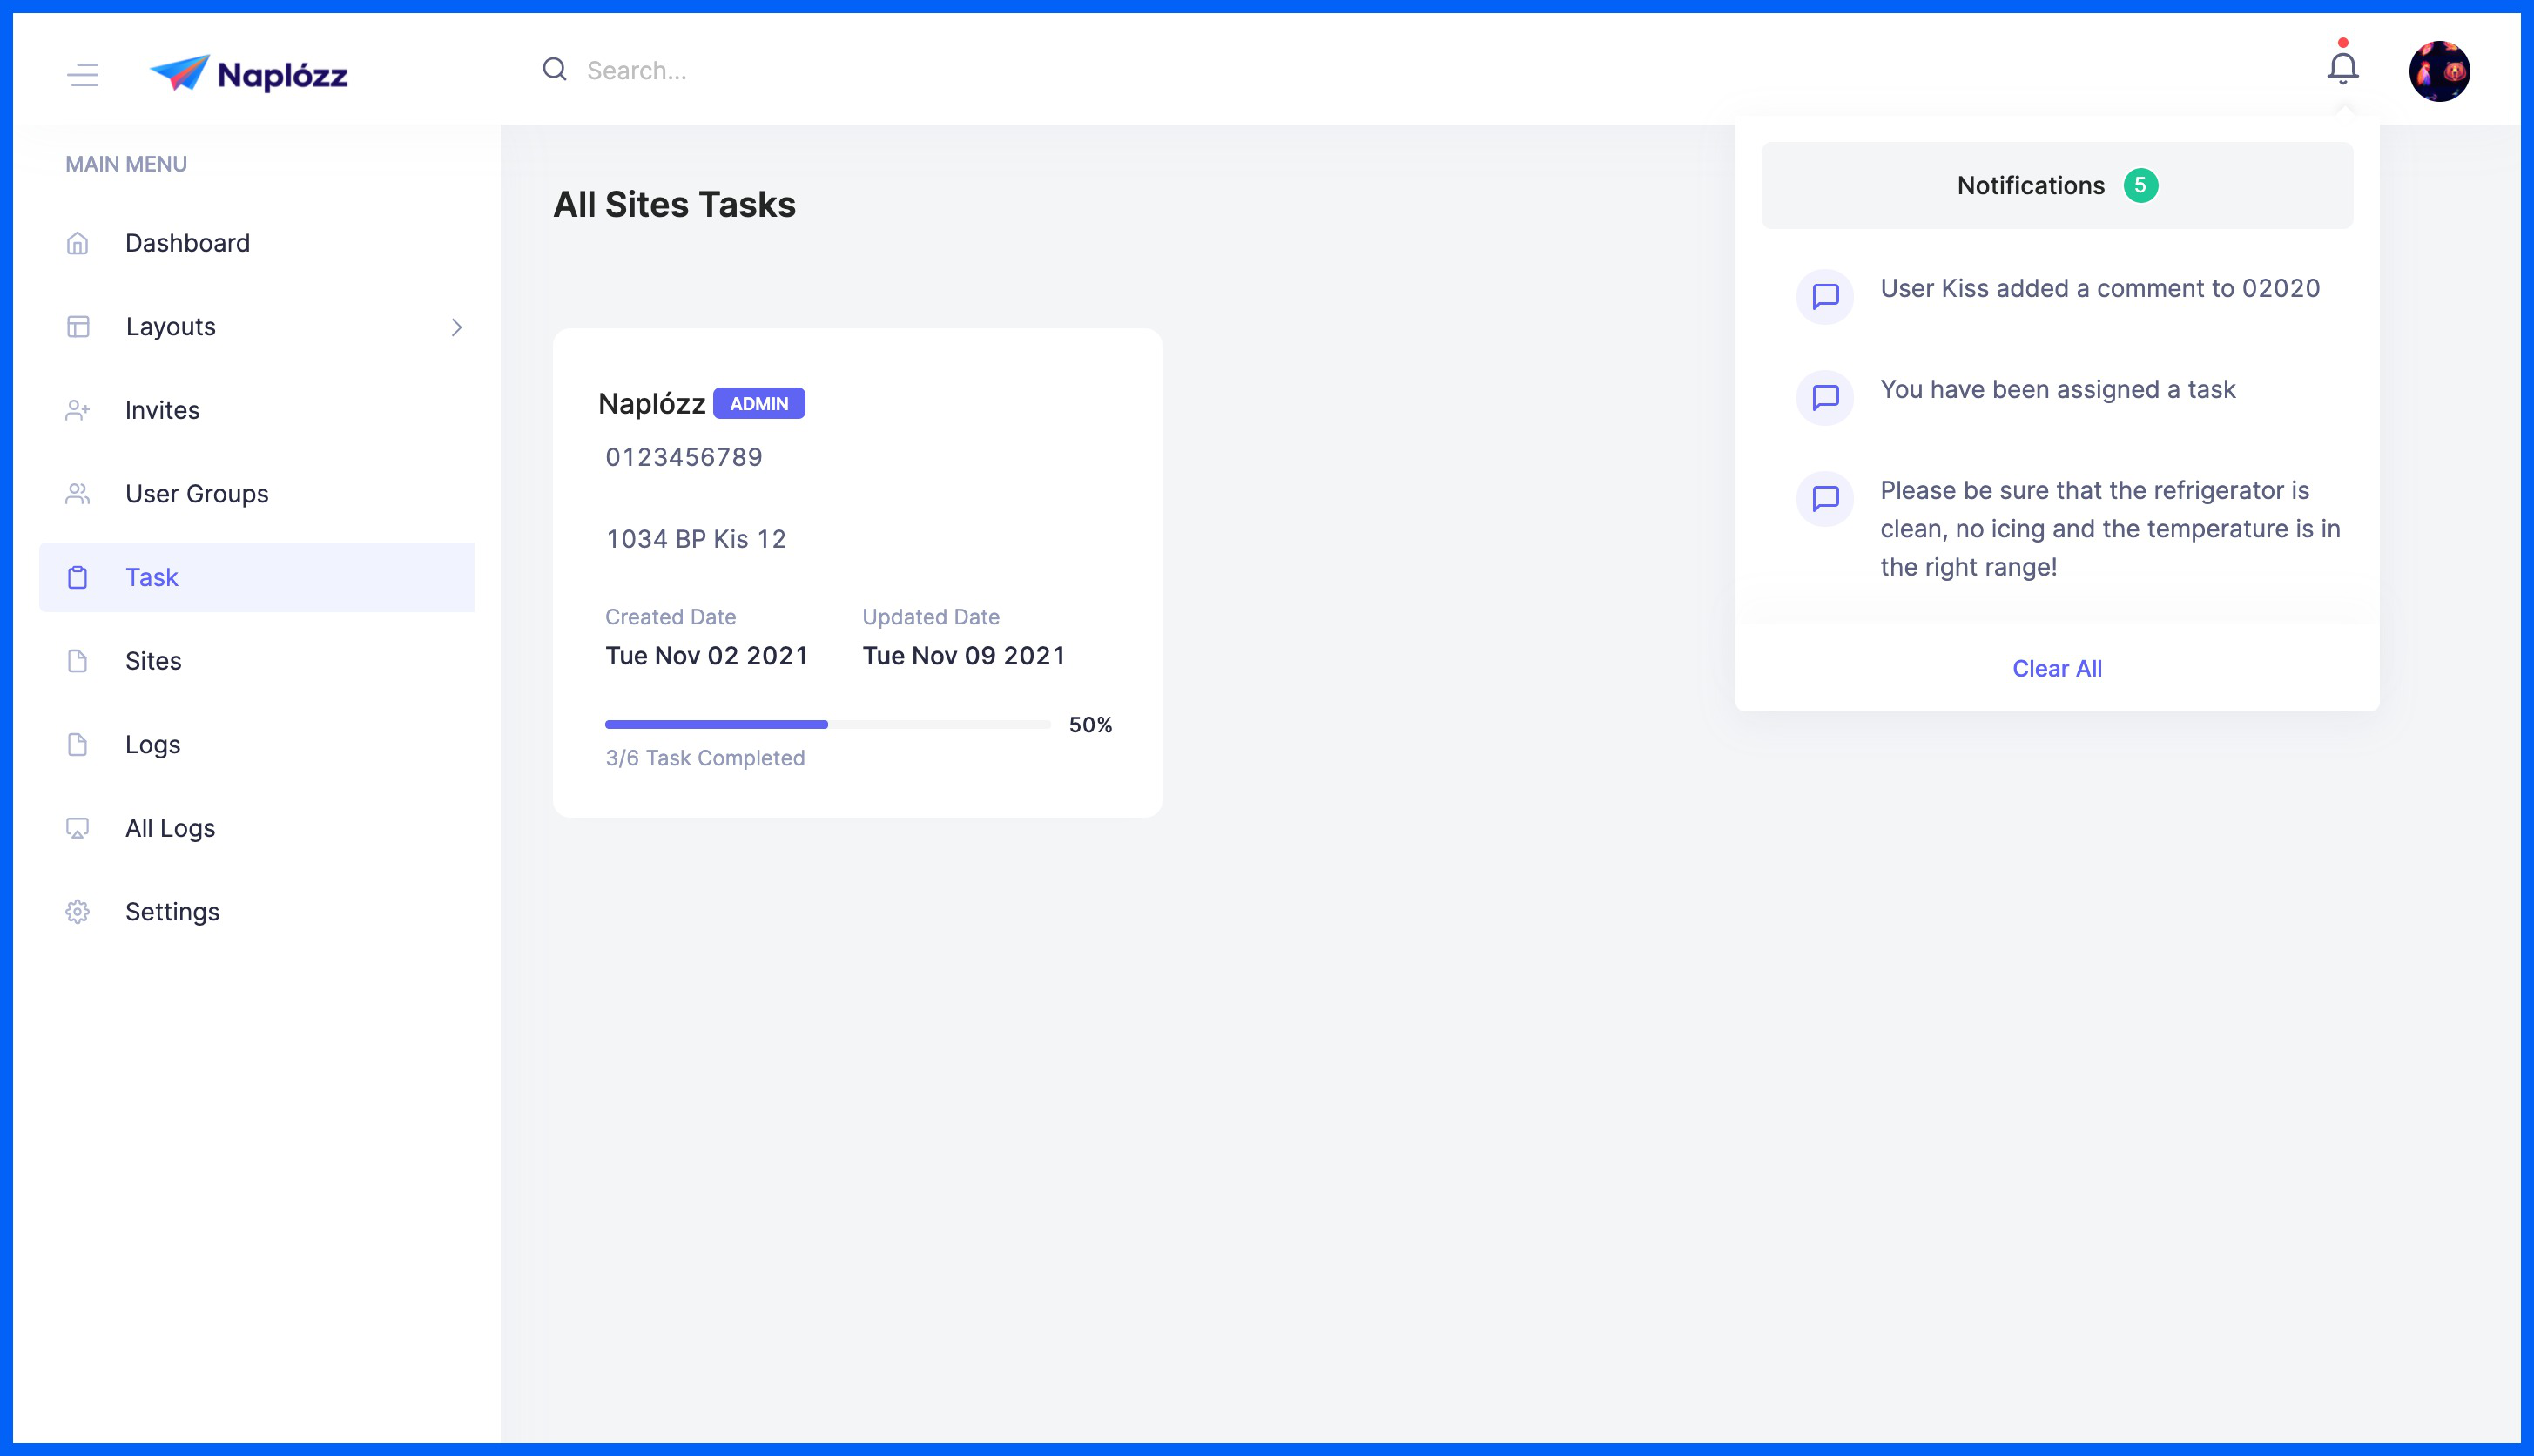Open the 'User Kiss added a comment' notification
Screen dimensions: 2534x1456
tap(2099, 289)
